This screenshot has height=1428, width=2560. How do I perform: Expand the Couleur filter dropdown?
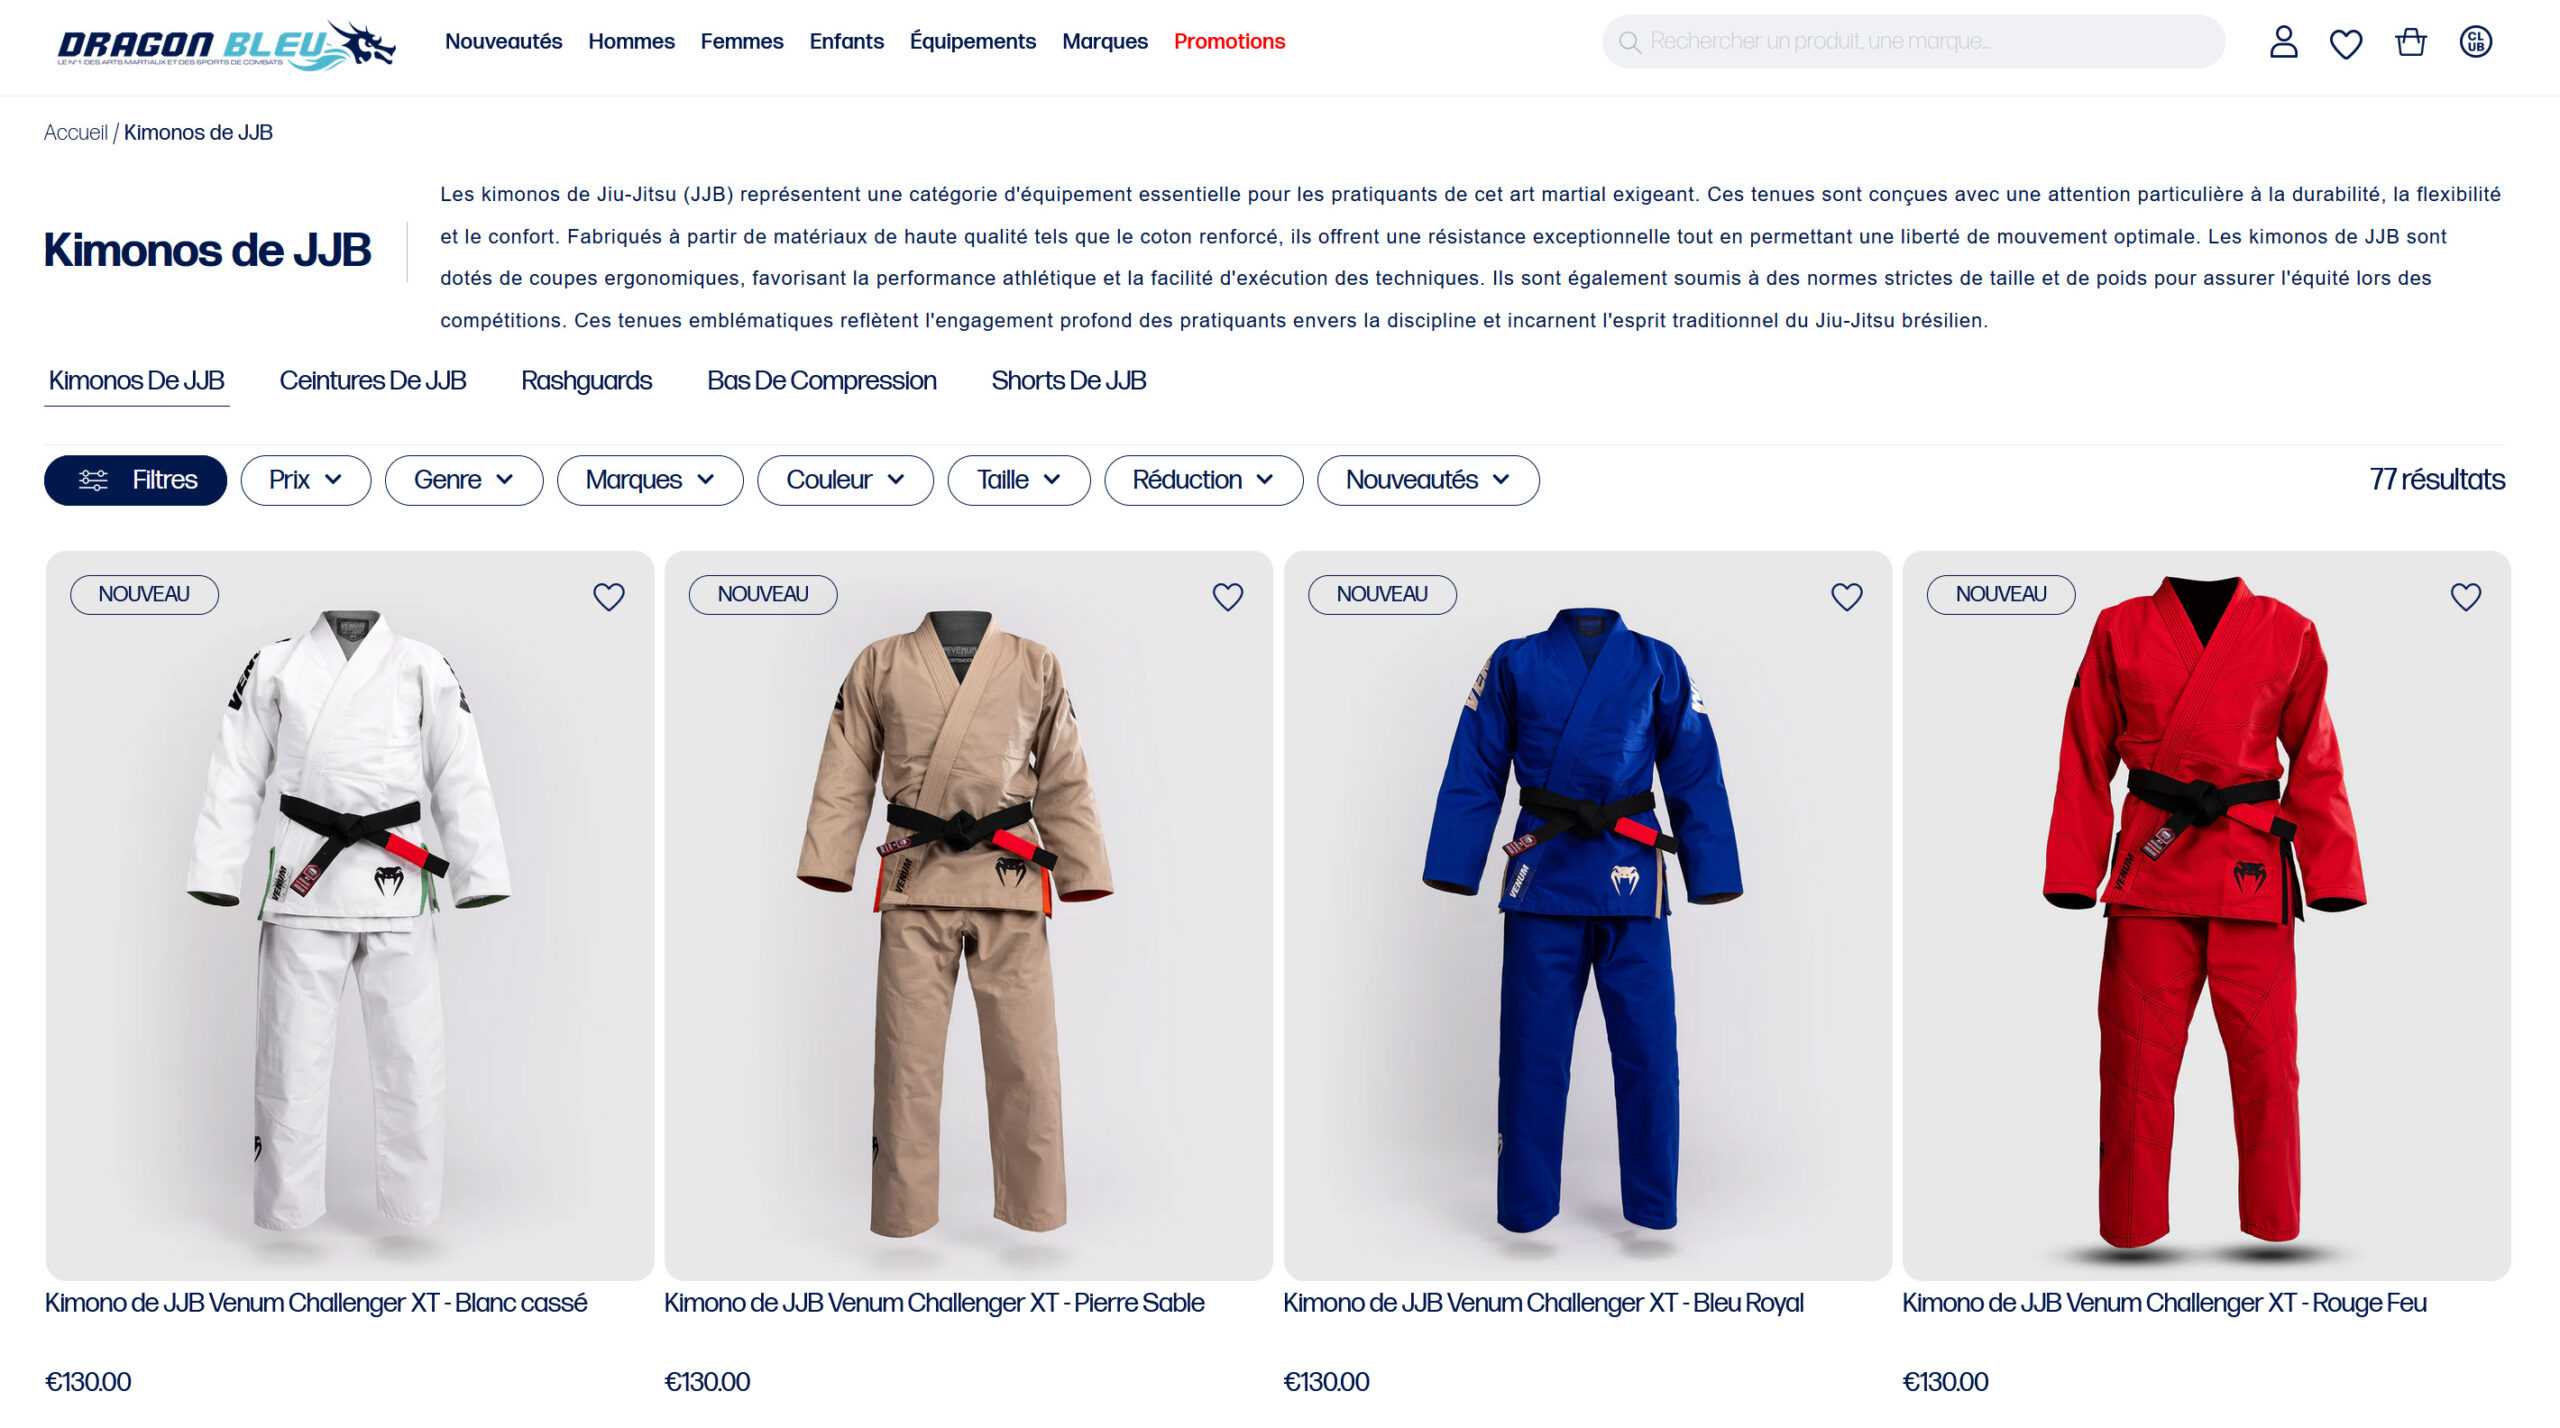tap(845, 480)
